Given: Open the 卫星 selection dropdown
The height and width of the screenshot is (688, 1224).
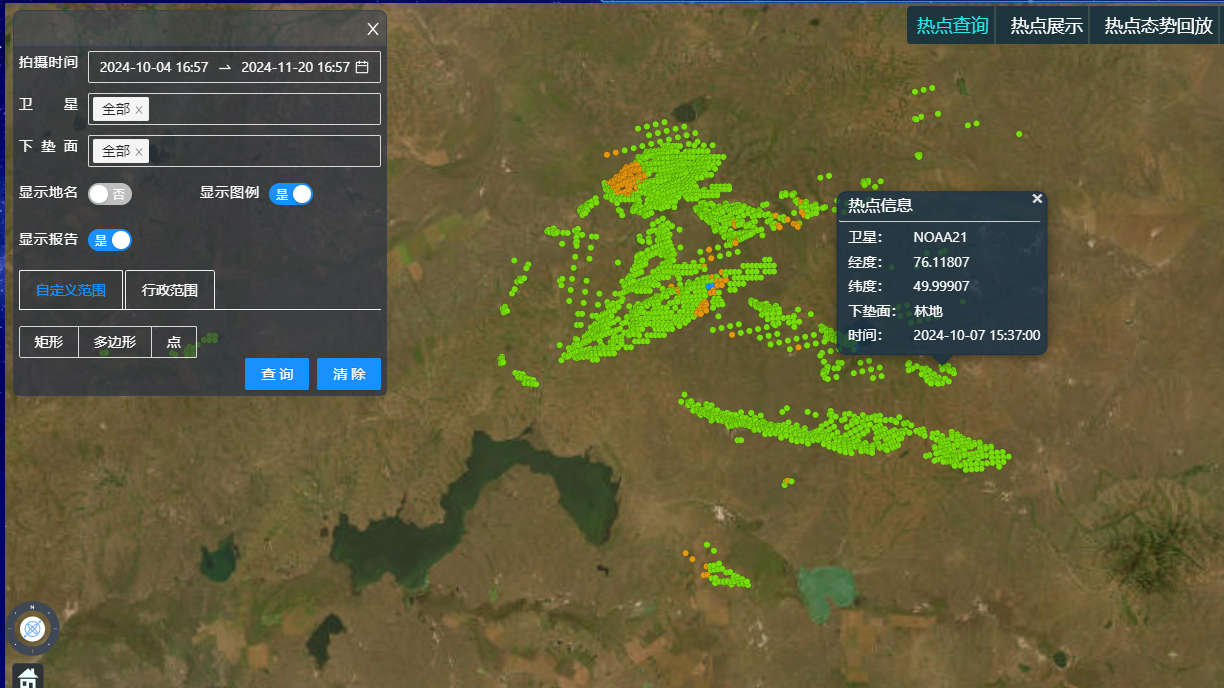Looking at the screenshot, I should [x=260, y=109].
